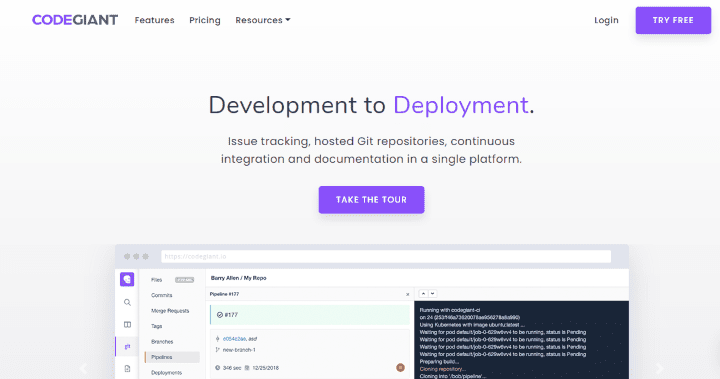Select Commits in the repo menu
720x379 pixels.
162,295
